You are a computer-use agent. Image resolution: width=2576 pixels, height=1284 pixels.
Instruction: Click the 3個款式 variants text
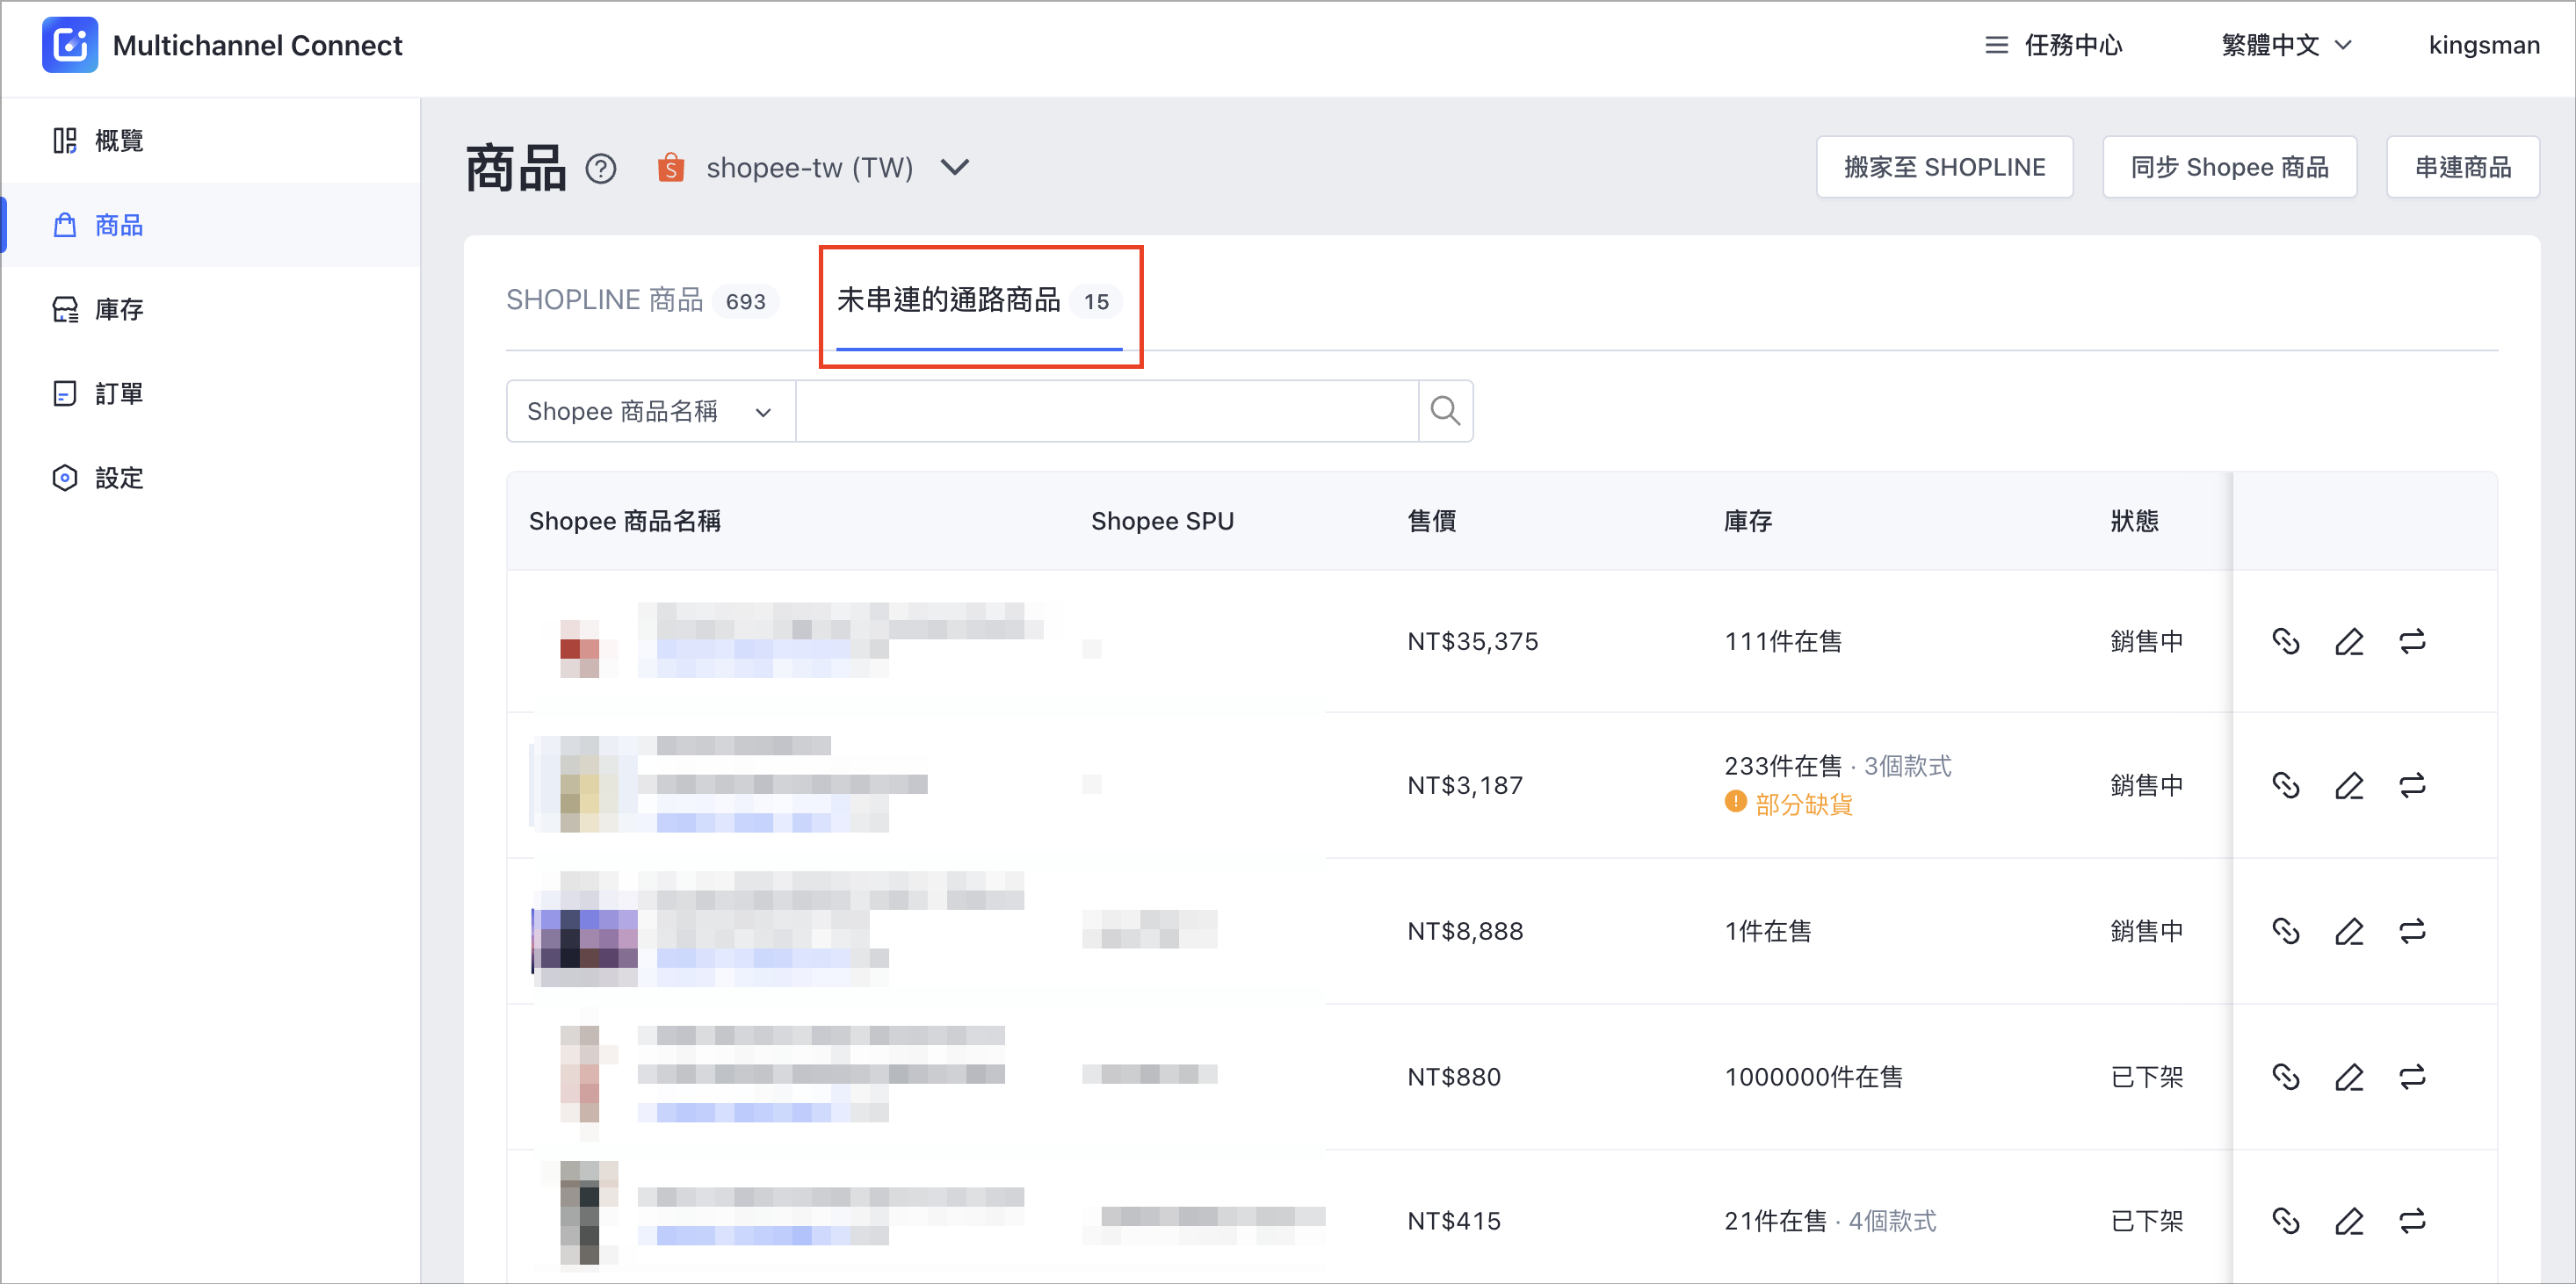click(x=1908, y=767)
